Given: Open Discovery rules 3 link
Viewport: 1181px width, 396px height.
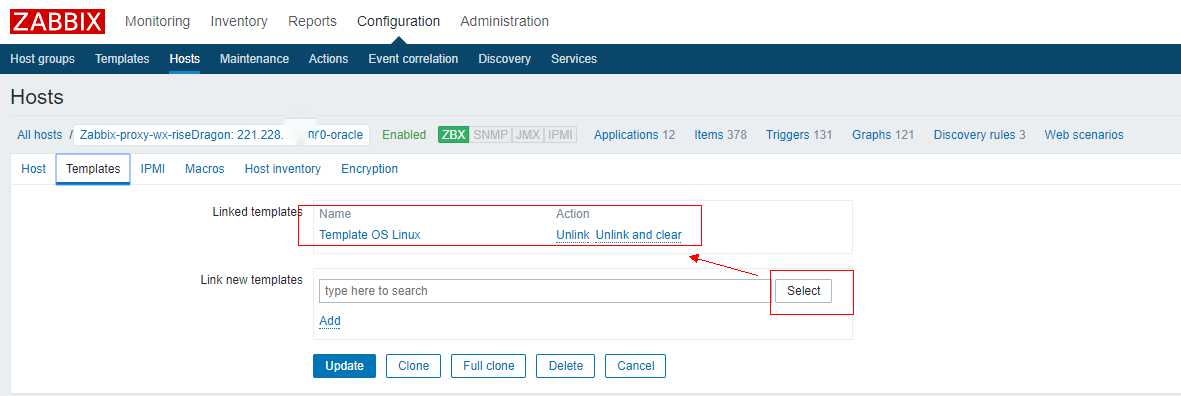Looking at the screenshot, I should [x=979, y=135].
